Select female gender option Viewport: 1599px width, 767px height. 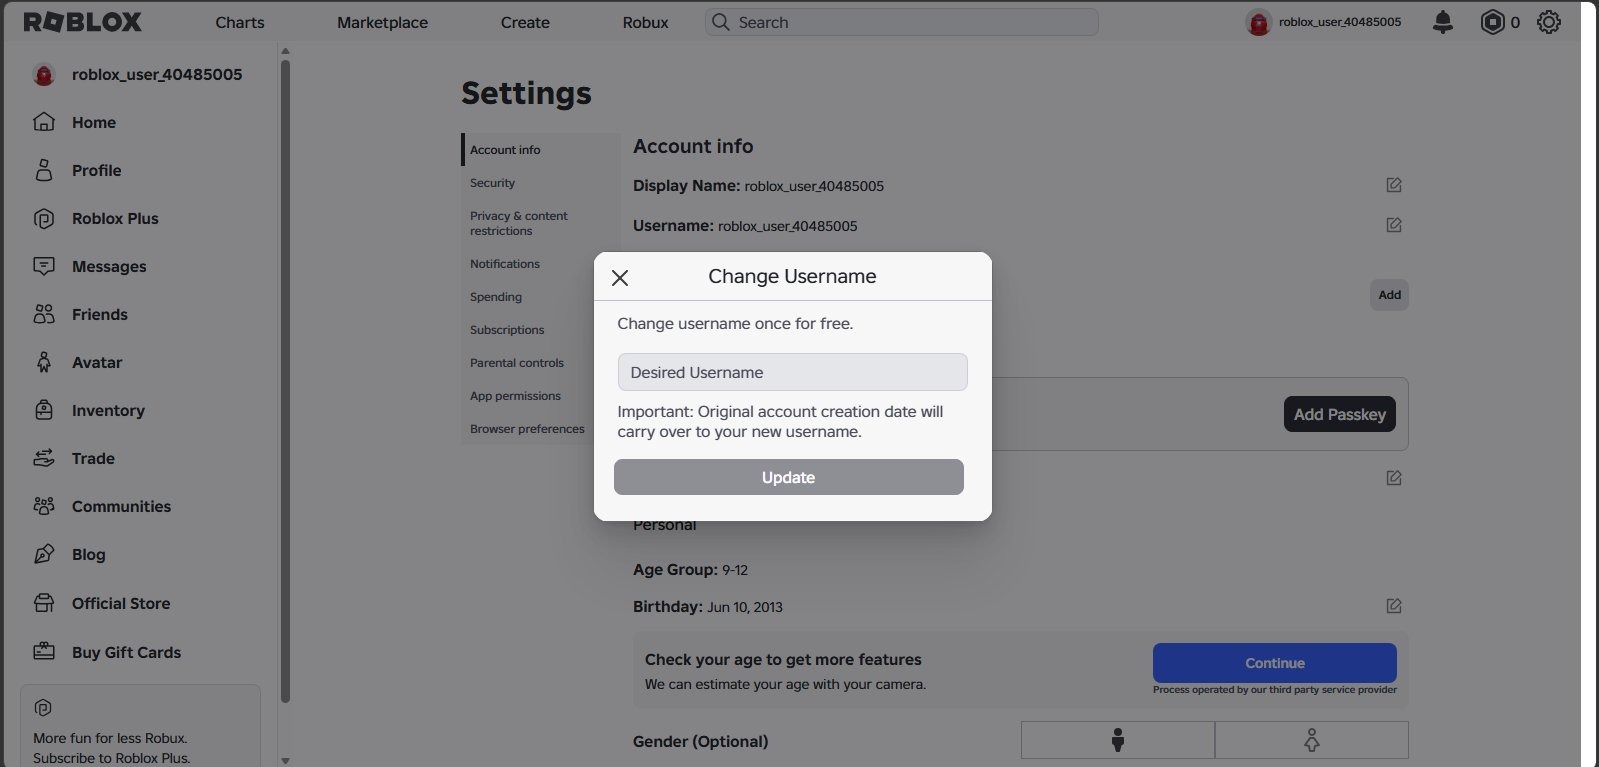click(1312, 741)
